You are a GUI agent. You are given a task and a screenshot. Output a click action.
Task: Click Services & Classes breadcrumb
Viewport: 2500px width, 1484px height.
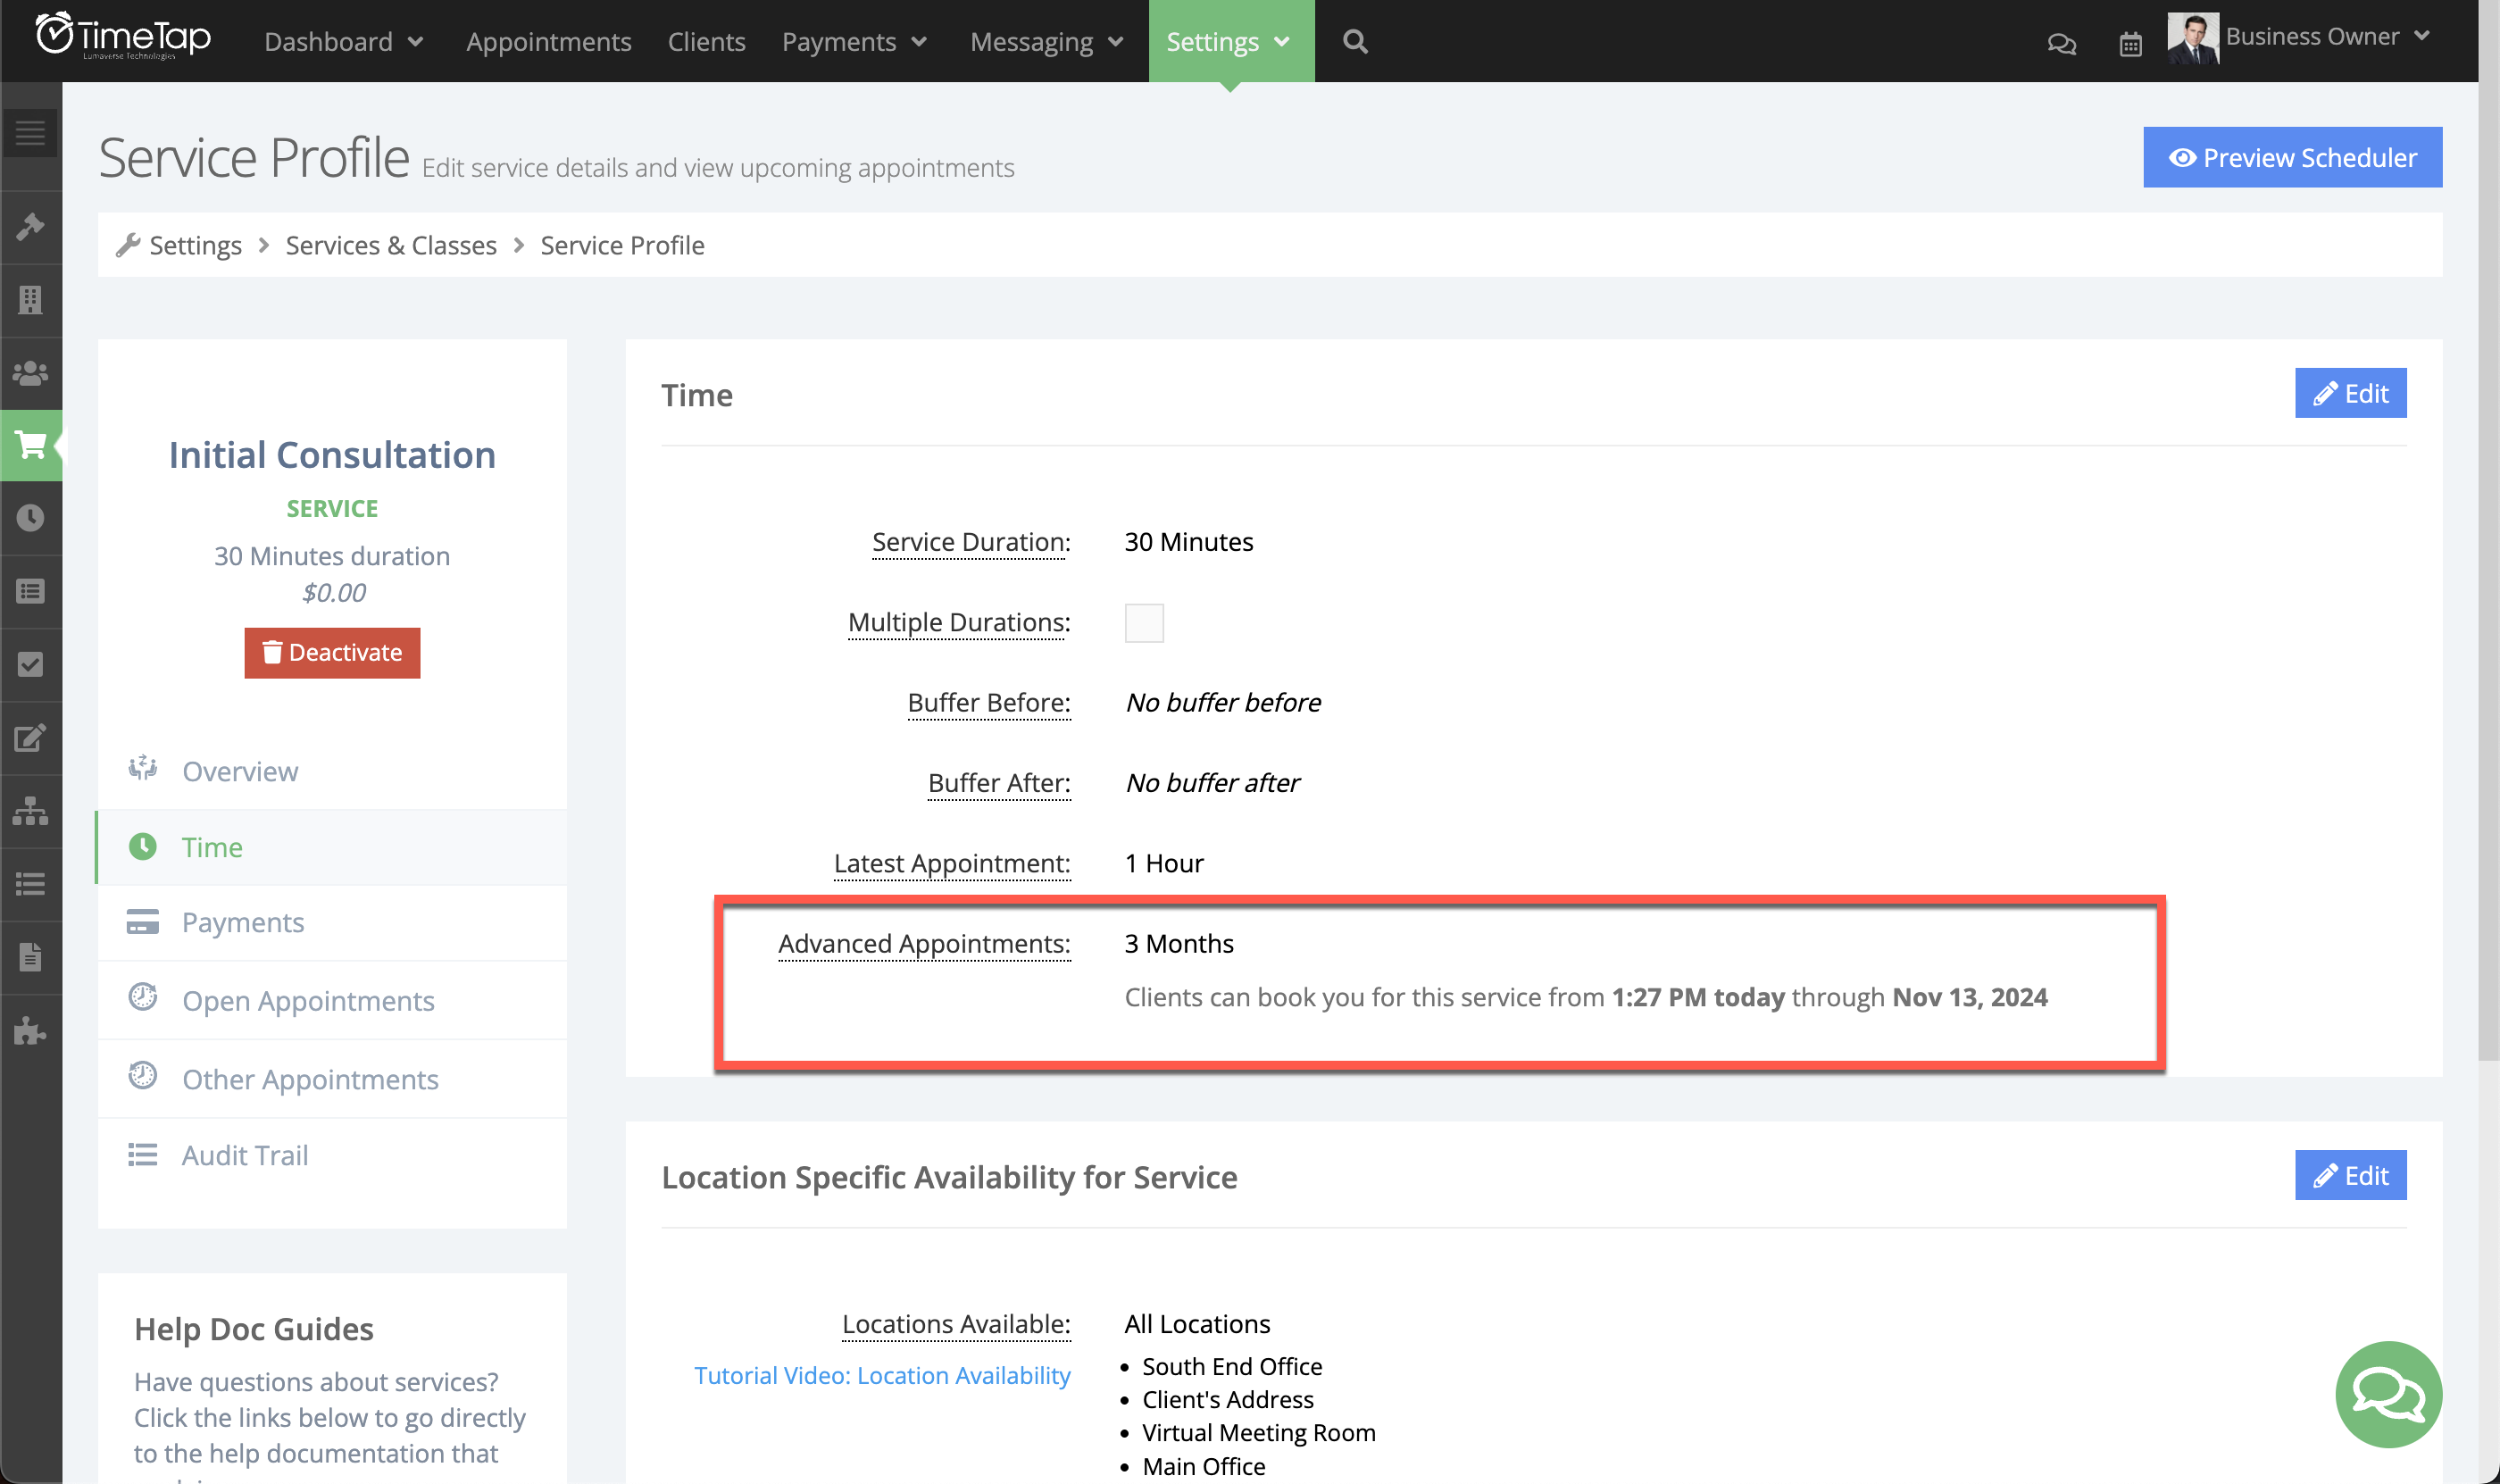(x=391, y=245)
